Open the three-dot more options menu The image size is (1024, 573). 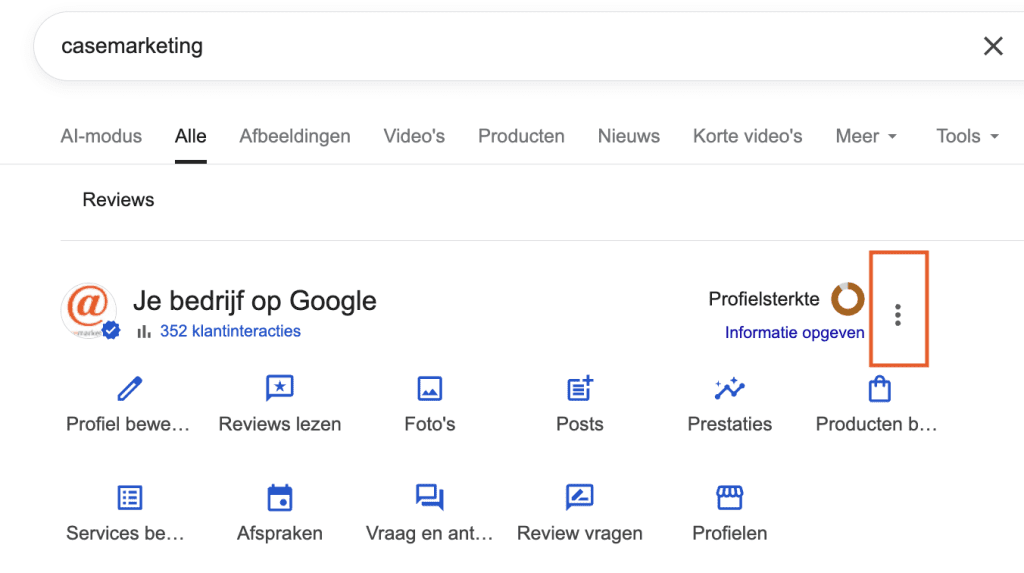click(898, 315)
